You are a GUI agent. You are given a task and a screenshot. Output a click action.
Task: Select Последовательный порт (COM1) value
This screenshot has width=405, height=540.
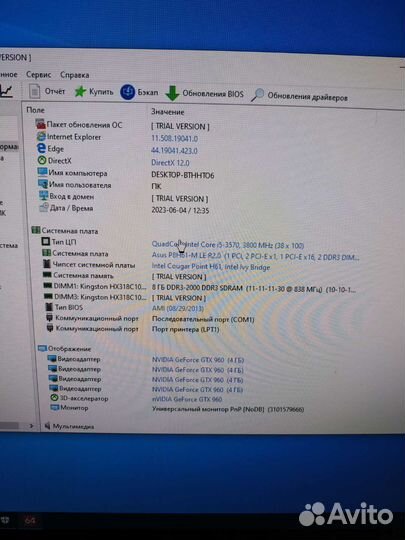[x=203, y=319]
